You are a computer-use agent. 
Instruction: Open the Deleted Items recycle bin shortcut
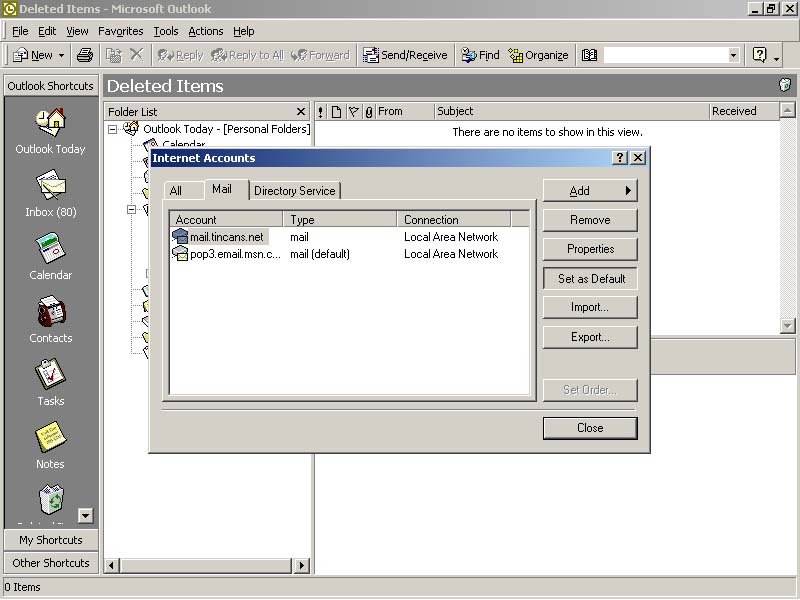tap(51, 499)
